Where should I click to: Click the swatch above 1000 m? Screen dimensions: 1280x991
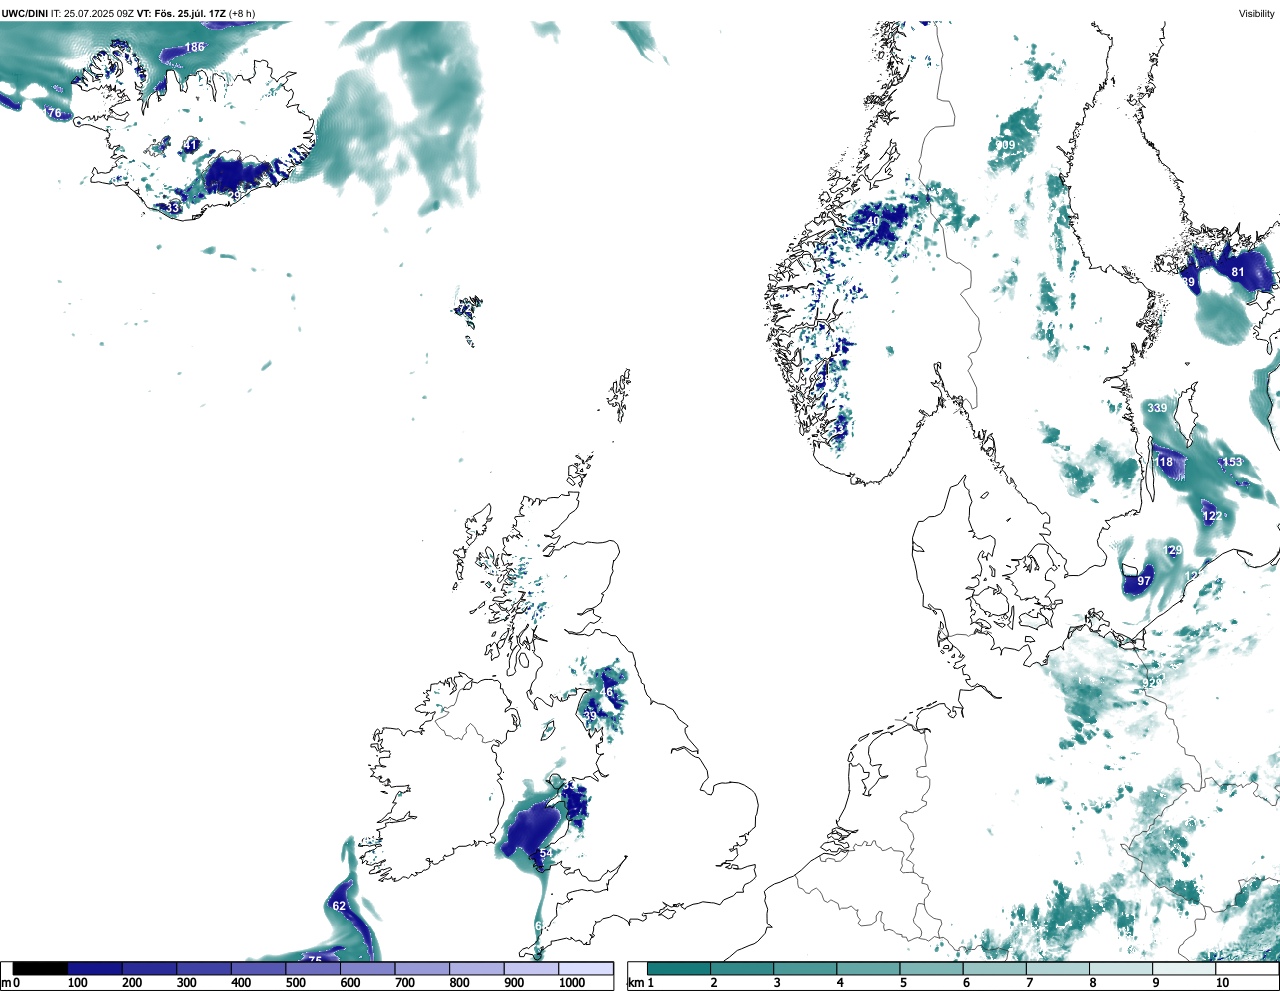[586, 968]
